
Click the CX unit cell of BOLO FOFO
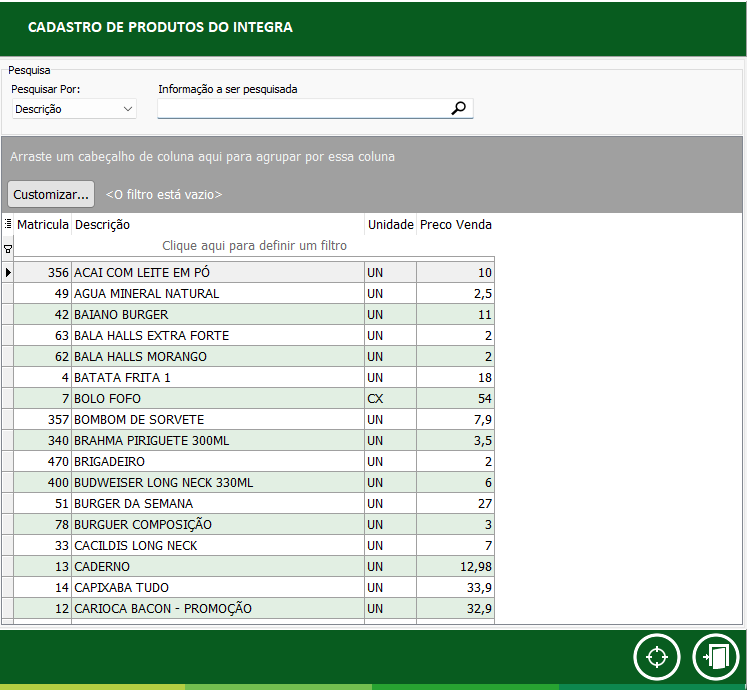391,398
